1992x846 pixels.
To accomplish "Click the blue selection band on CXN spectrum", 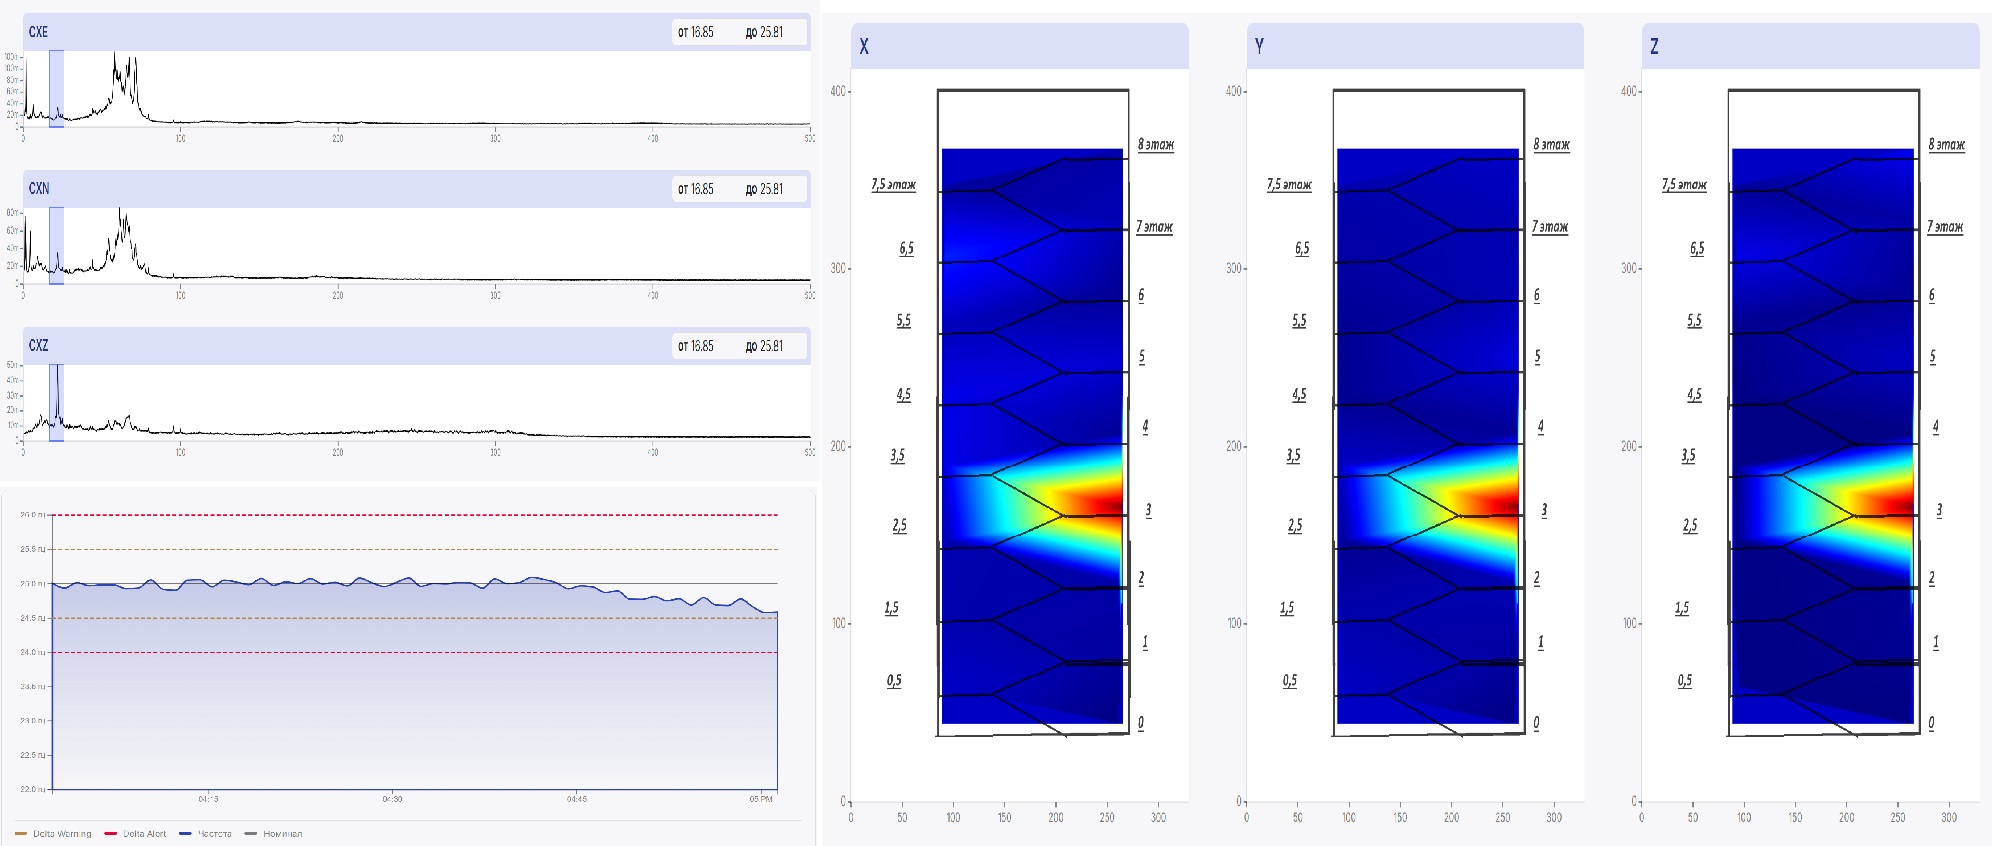I will point(56,245).
